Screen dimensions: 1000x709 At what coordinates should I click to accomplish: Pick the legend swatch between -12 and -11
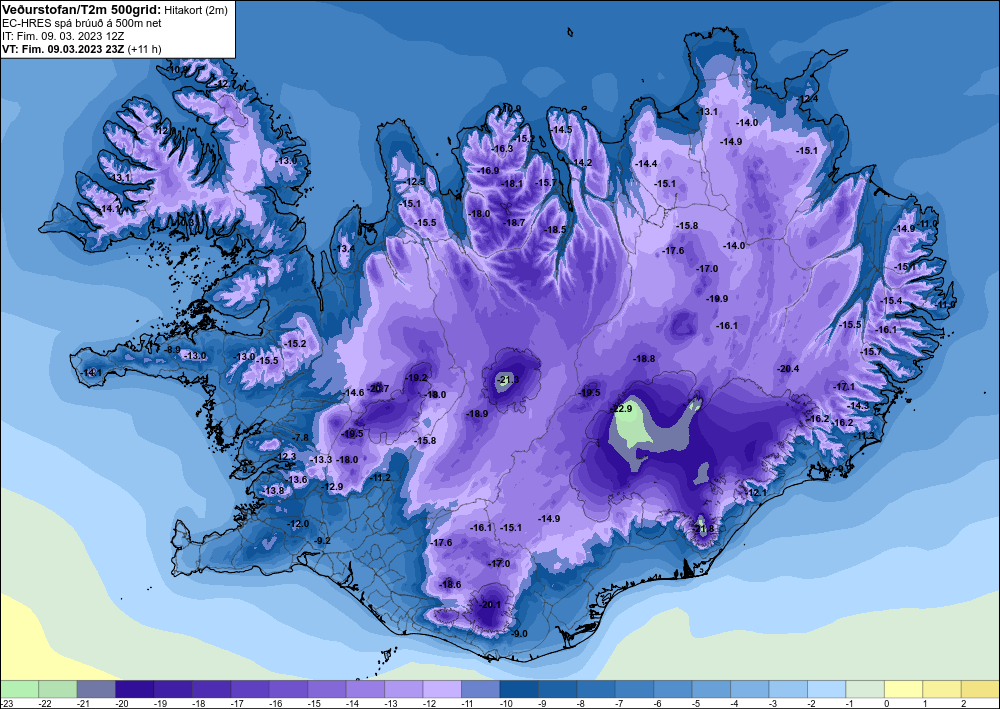(442, 689)
